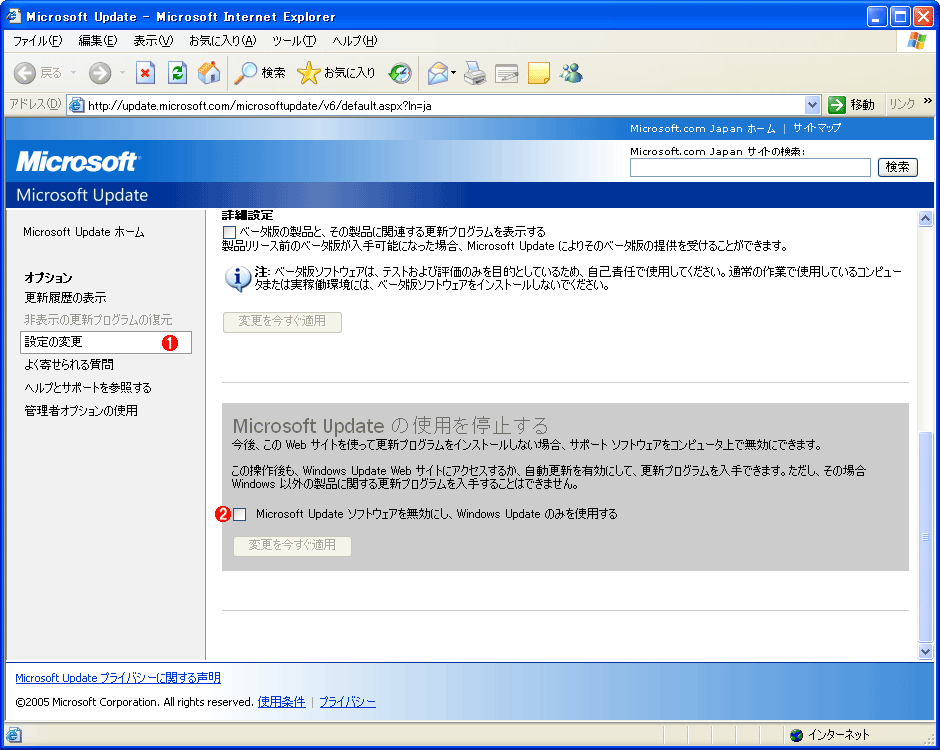Screen dimensions: 940x750
Task: Check disable Microsoft Update software checkbox
Action: click(240, 514)
